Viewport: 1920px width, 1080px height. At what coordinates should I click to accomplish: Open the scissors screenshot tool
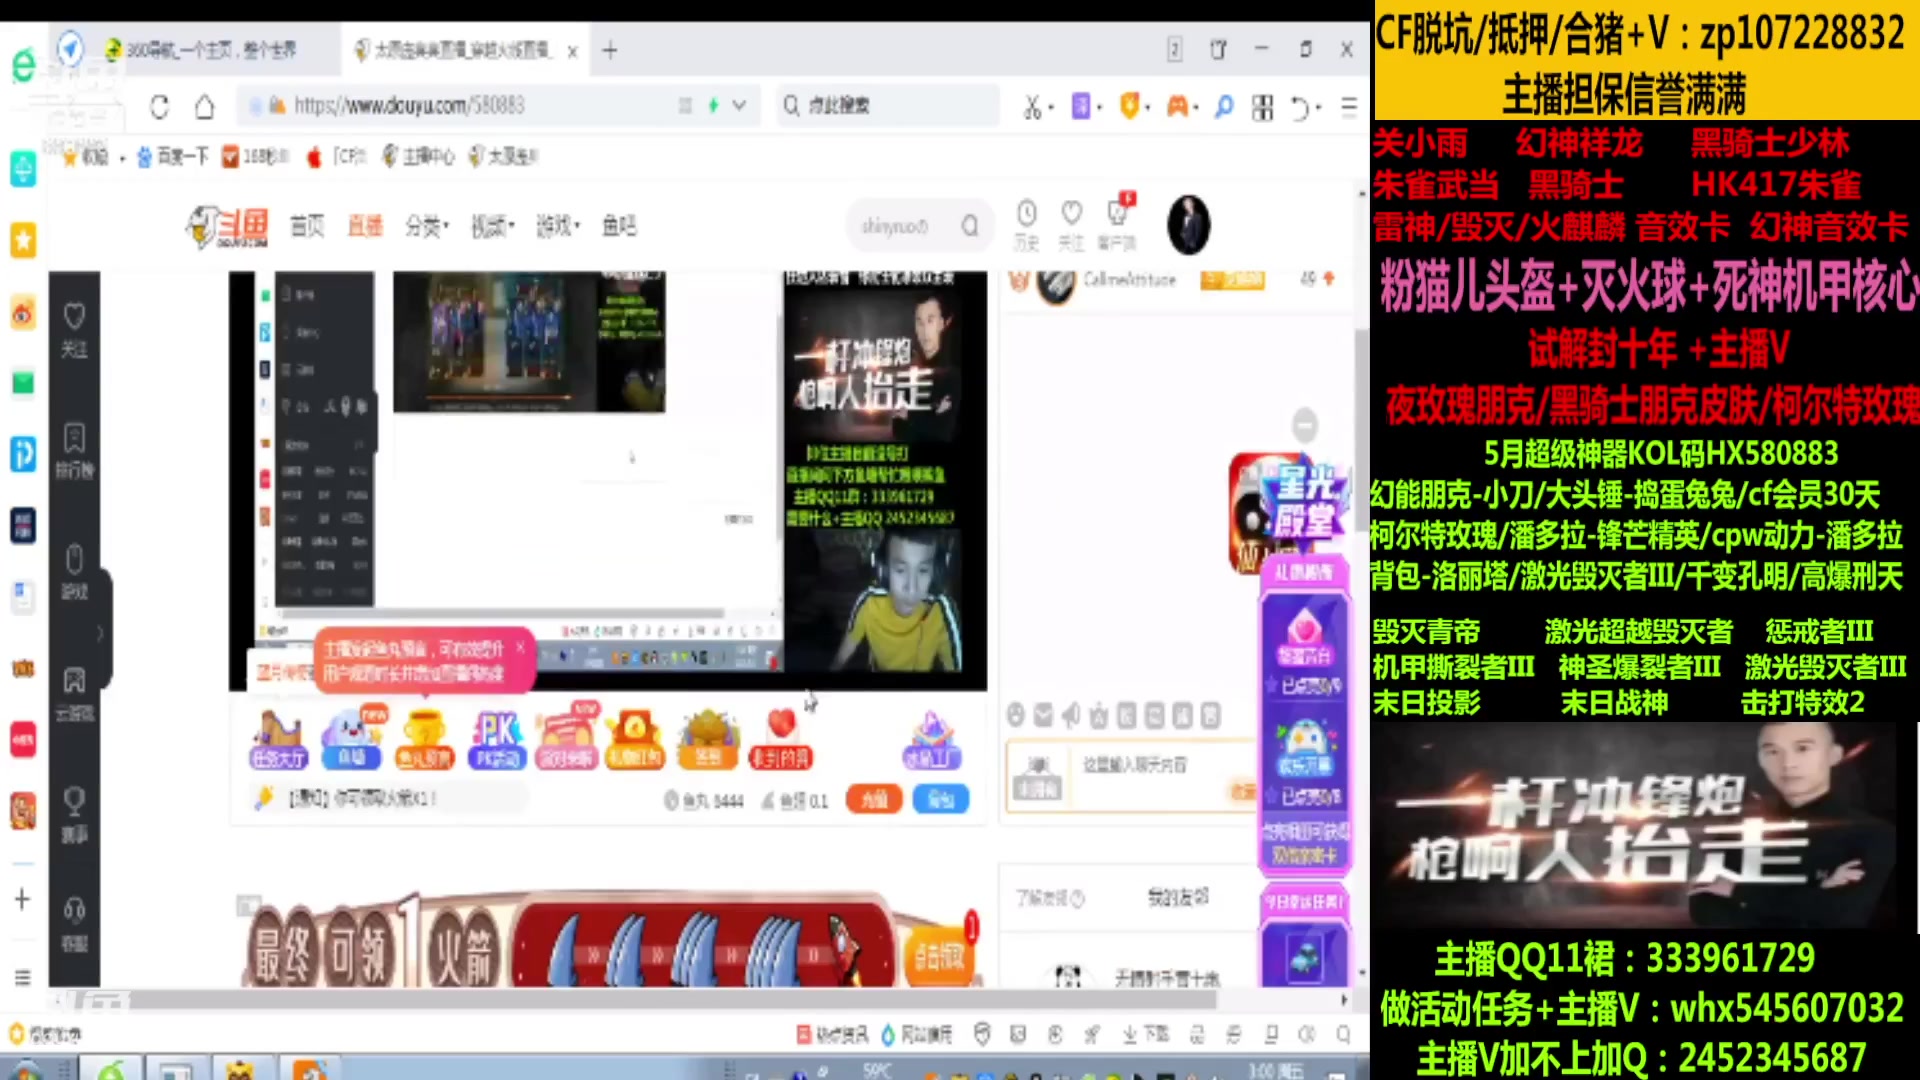tap(1033, 106)
